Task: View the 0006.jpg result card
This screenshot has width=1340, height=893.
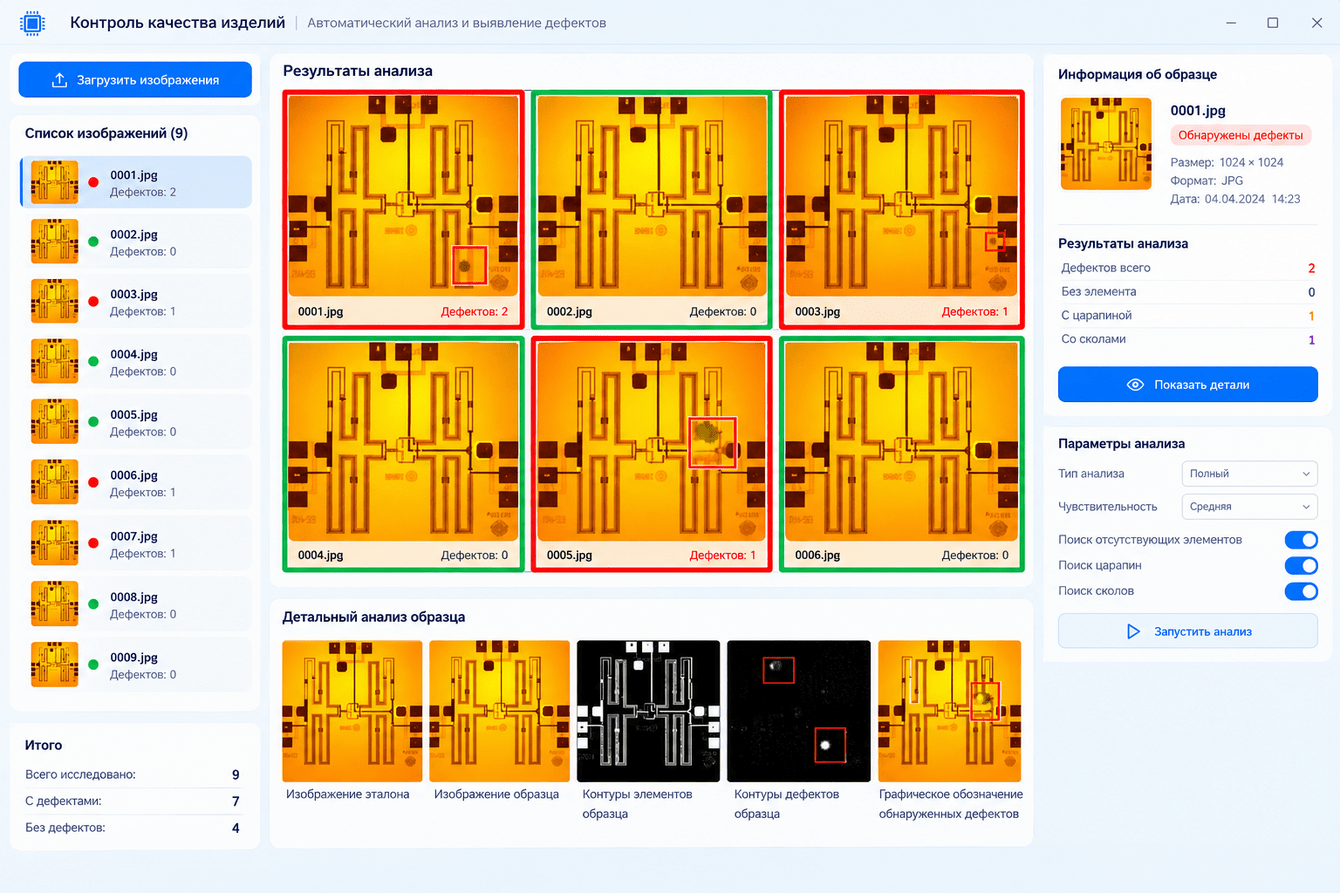Action: pos(900,454)
